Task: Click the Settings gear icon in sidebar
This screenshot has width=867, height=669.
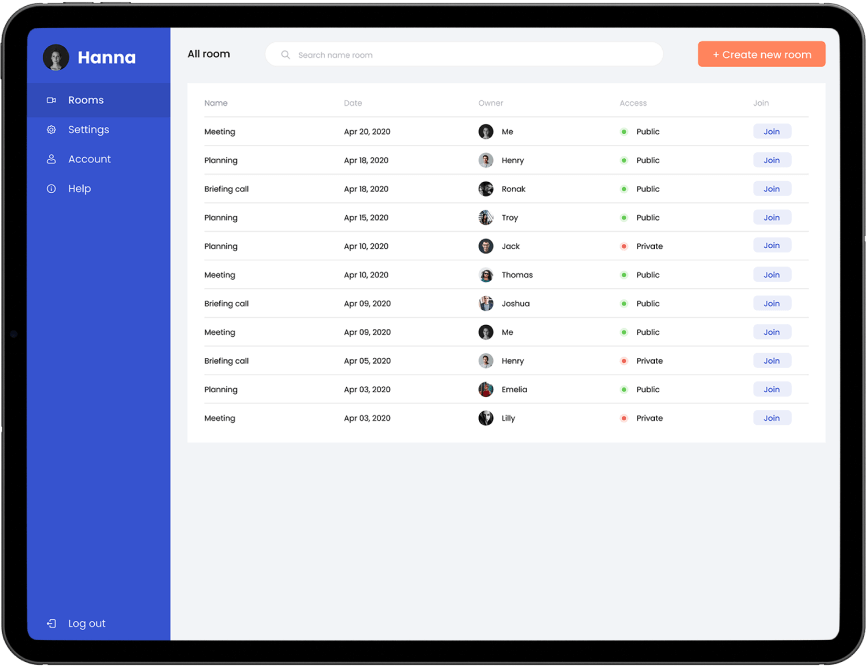Action: click(x=51, y=130)
